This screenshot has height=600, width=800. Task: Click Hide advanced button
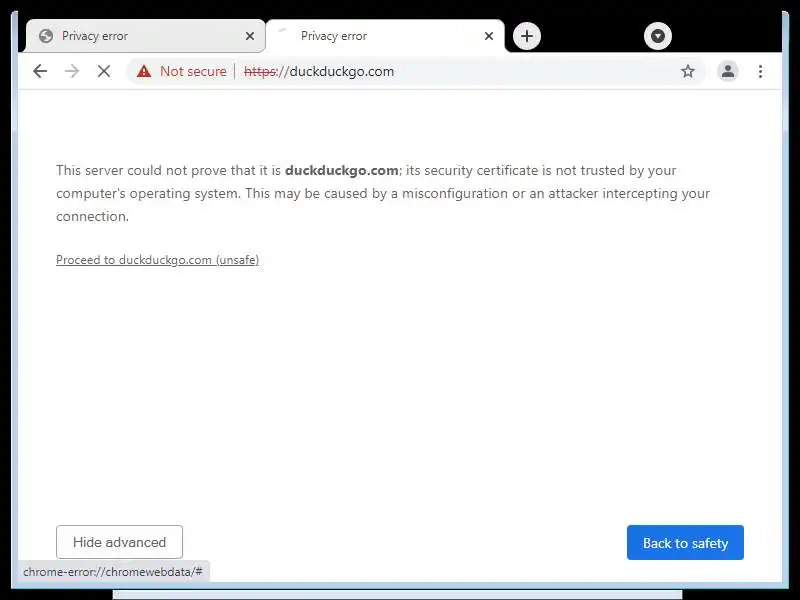[x=119, y=542]
